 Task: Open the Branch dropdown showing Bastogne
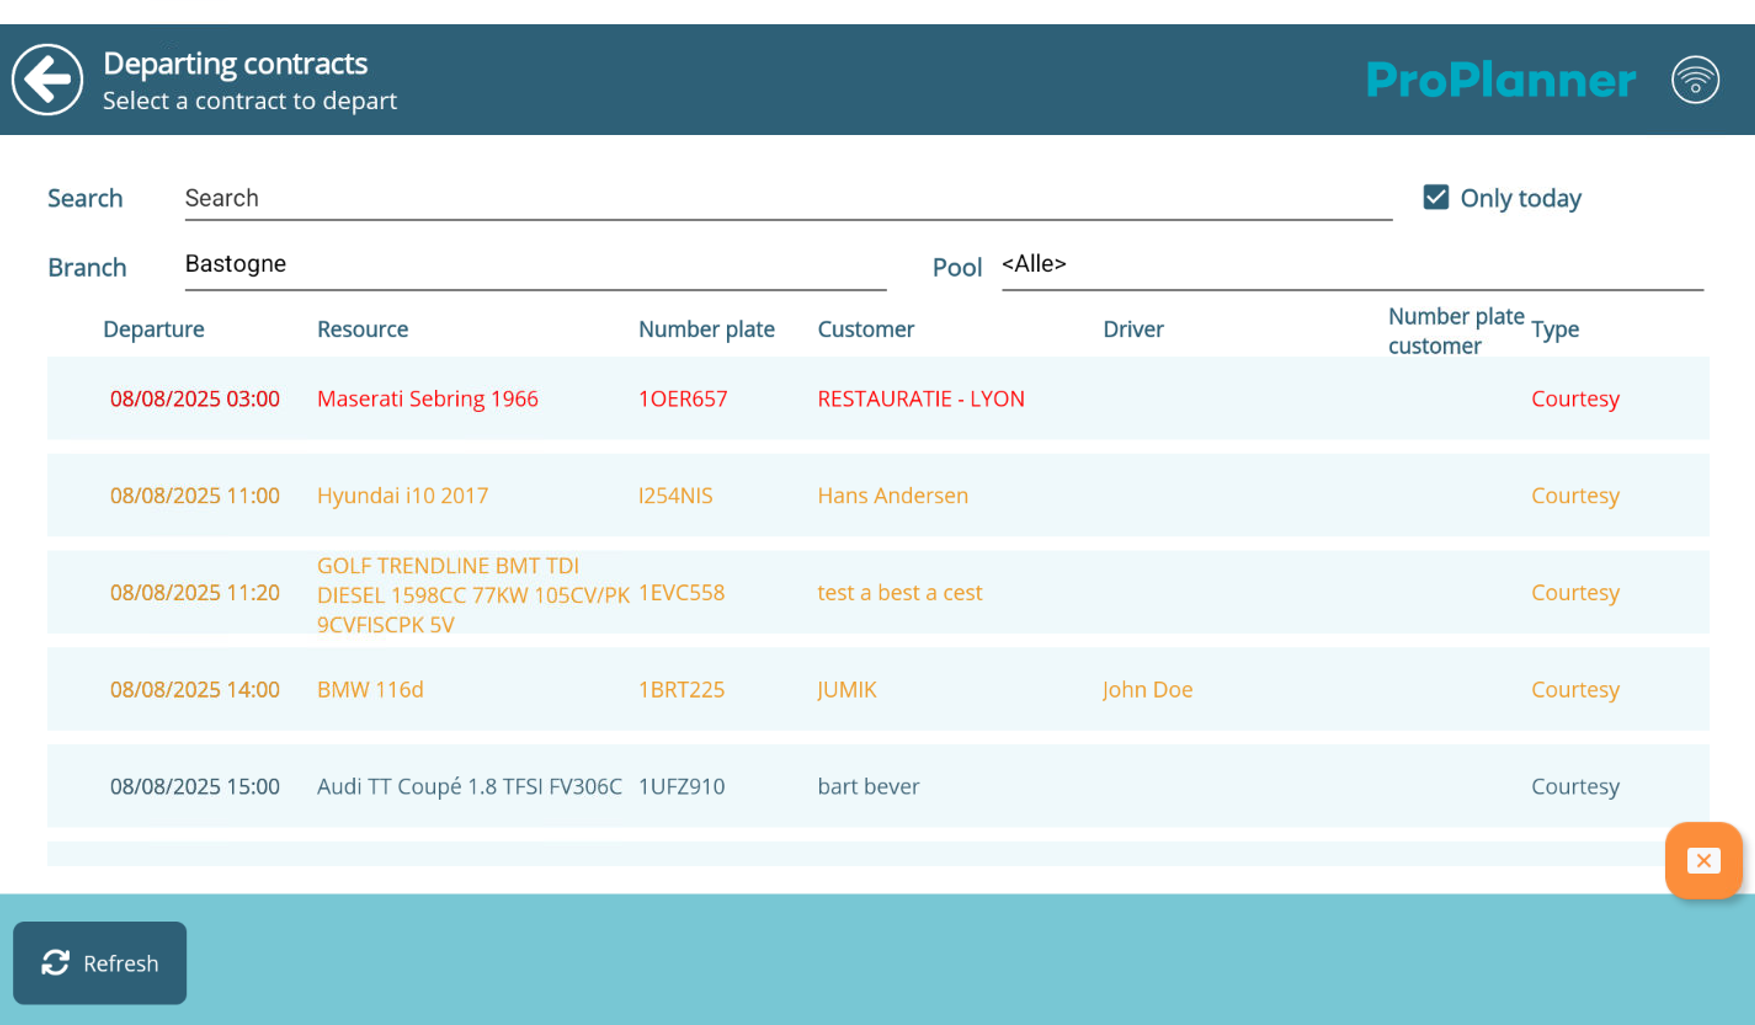click(x=535, y=265)
